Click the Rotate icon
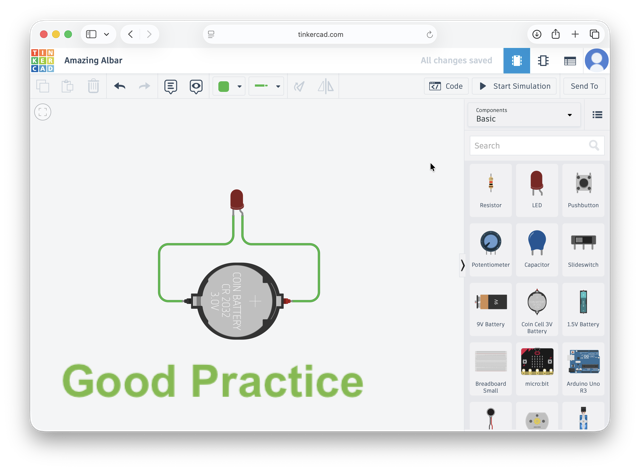Screen dimensions: 640x471 299,86
